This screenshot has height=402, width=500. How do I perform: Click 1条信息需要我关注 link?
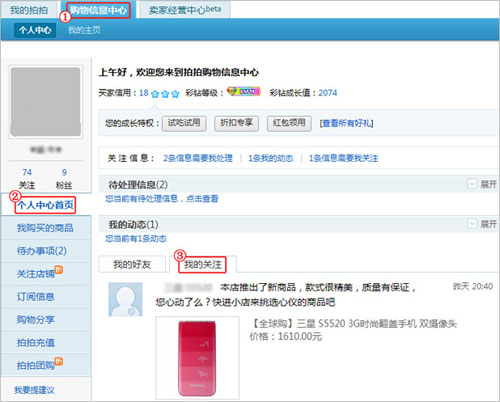[x=344, y=158]
